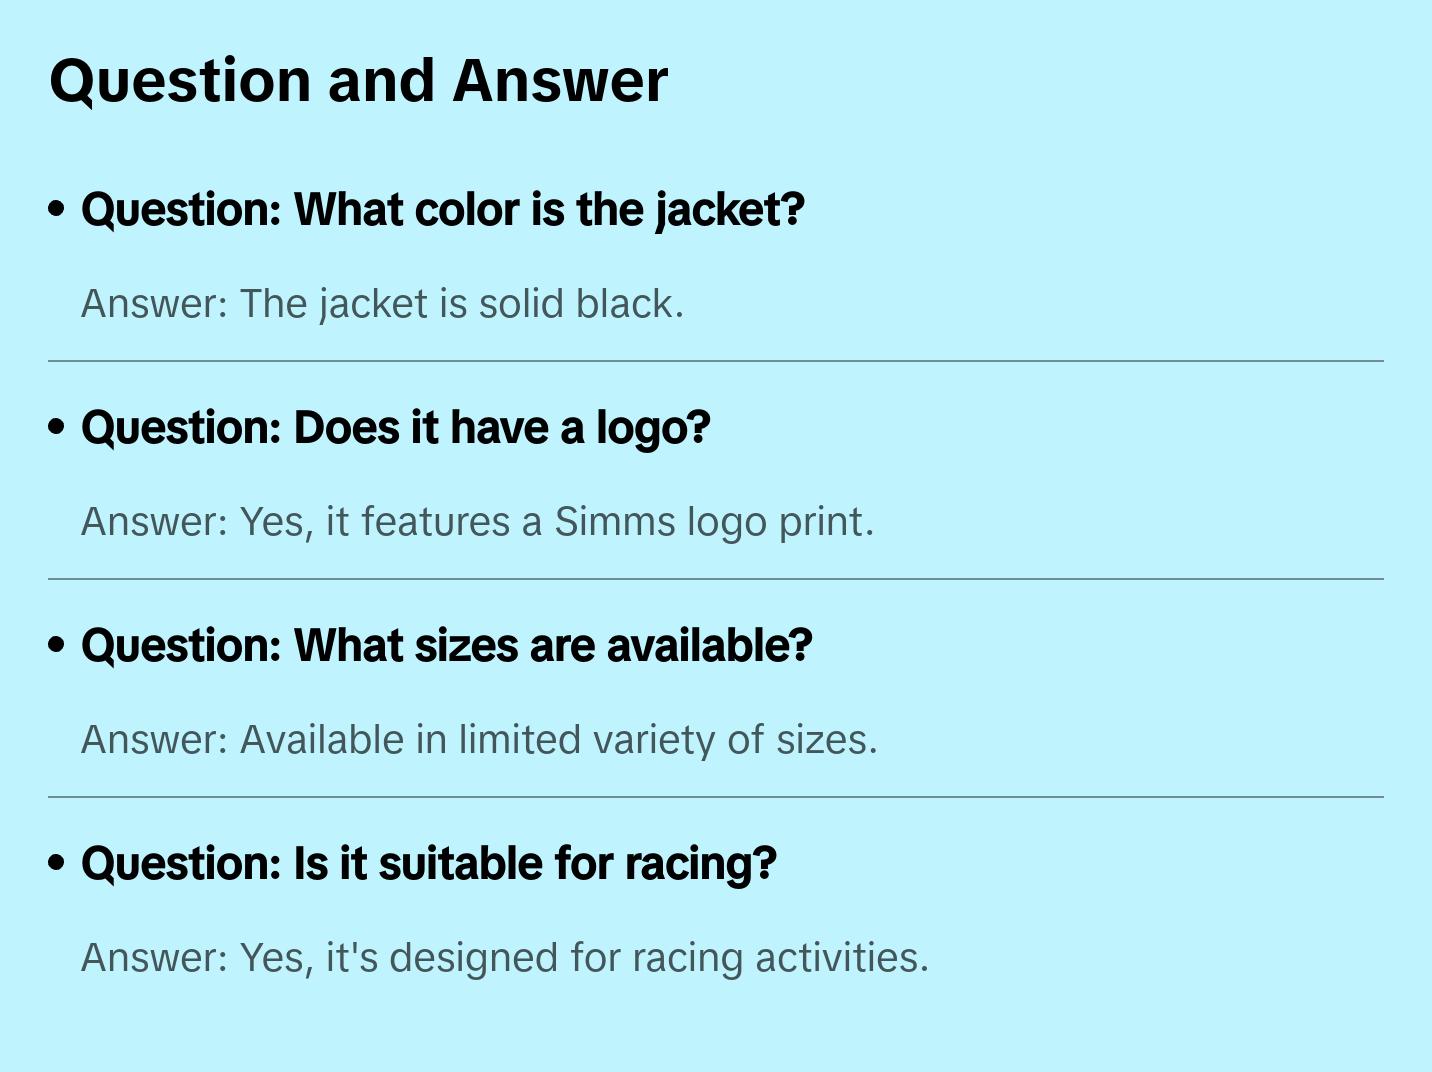1432x1072 pixels.
Task: Click the bullet before the logo question
Action: (57, 427)
